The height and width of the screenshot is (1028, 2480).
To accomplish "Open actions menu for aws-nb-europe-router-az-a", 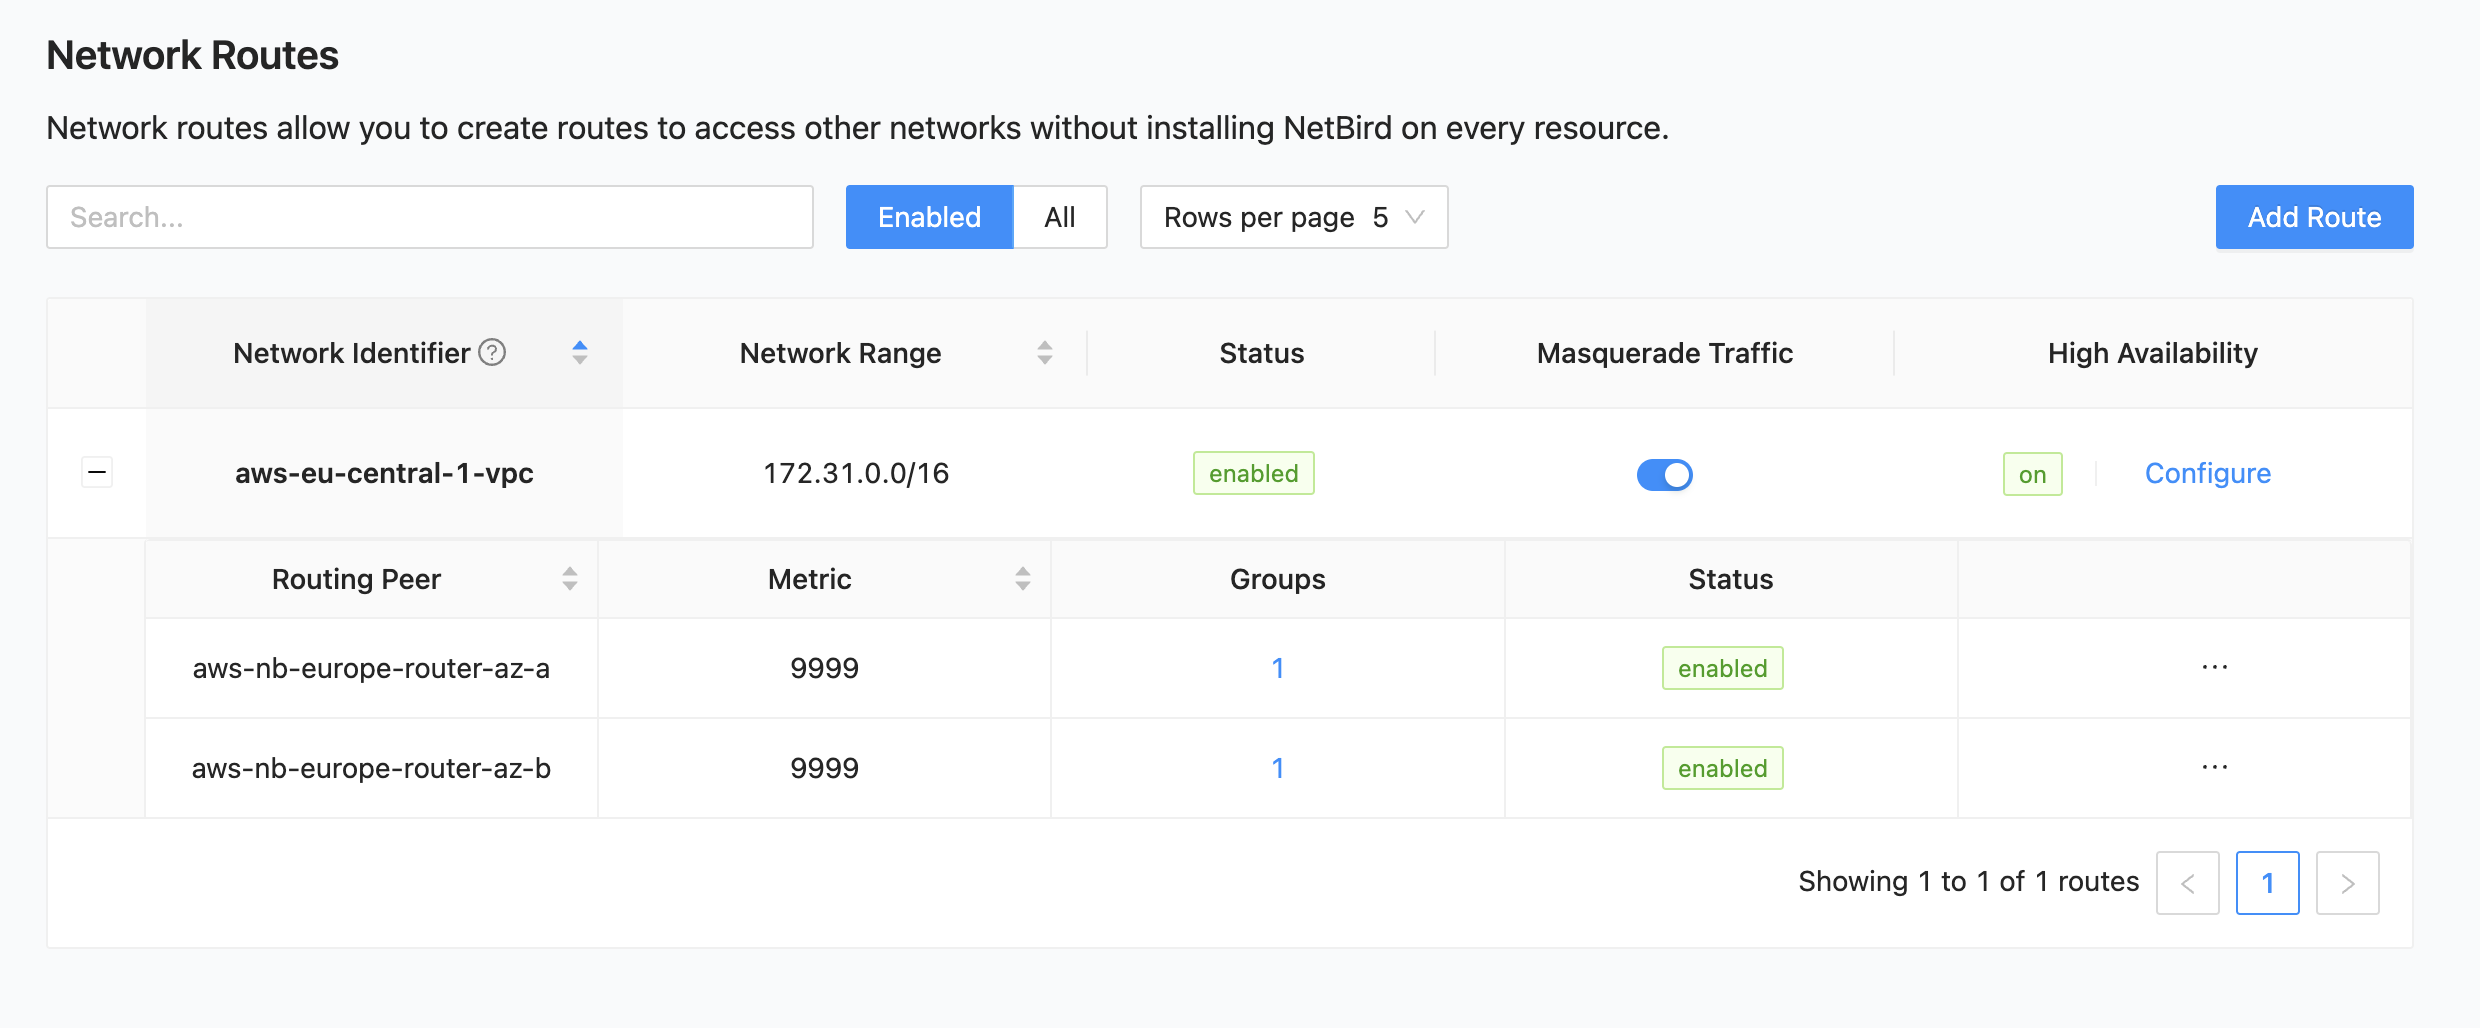I will (2214, 668).
